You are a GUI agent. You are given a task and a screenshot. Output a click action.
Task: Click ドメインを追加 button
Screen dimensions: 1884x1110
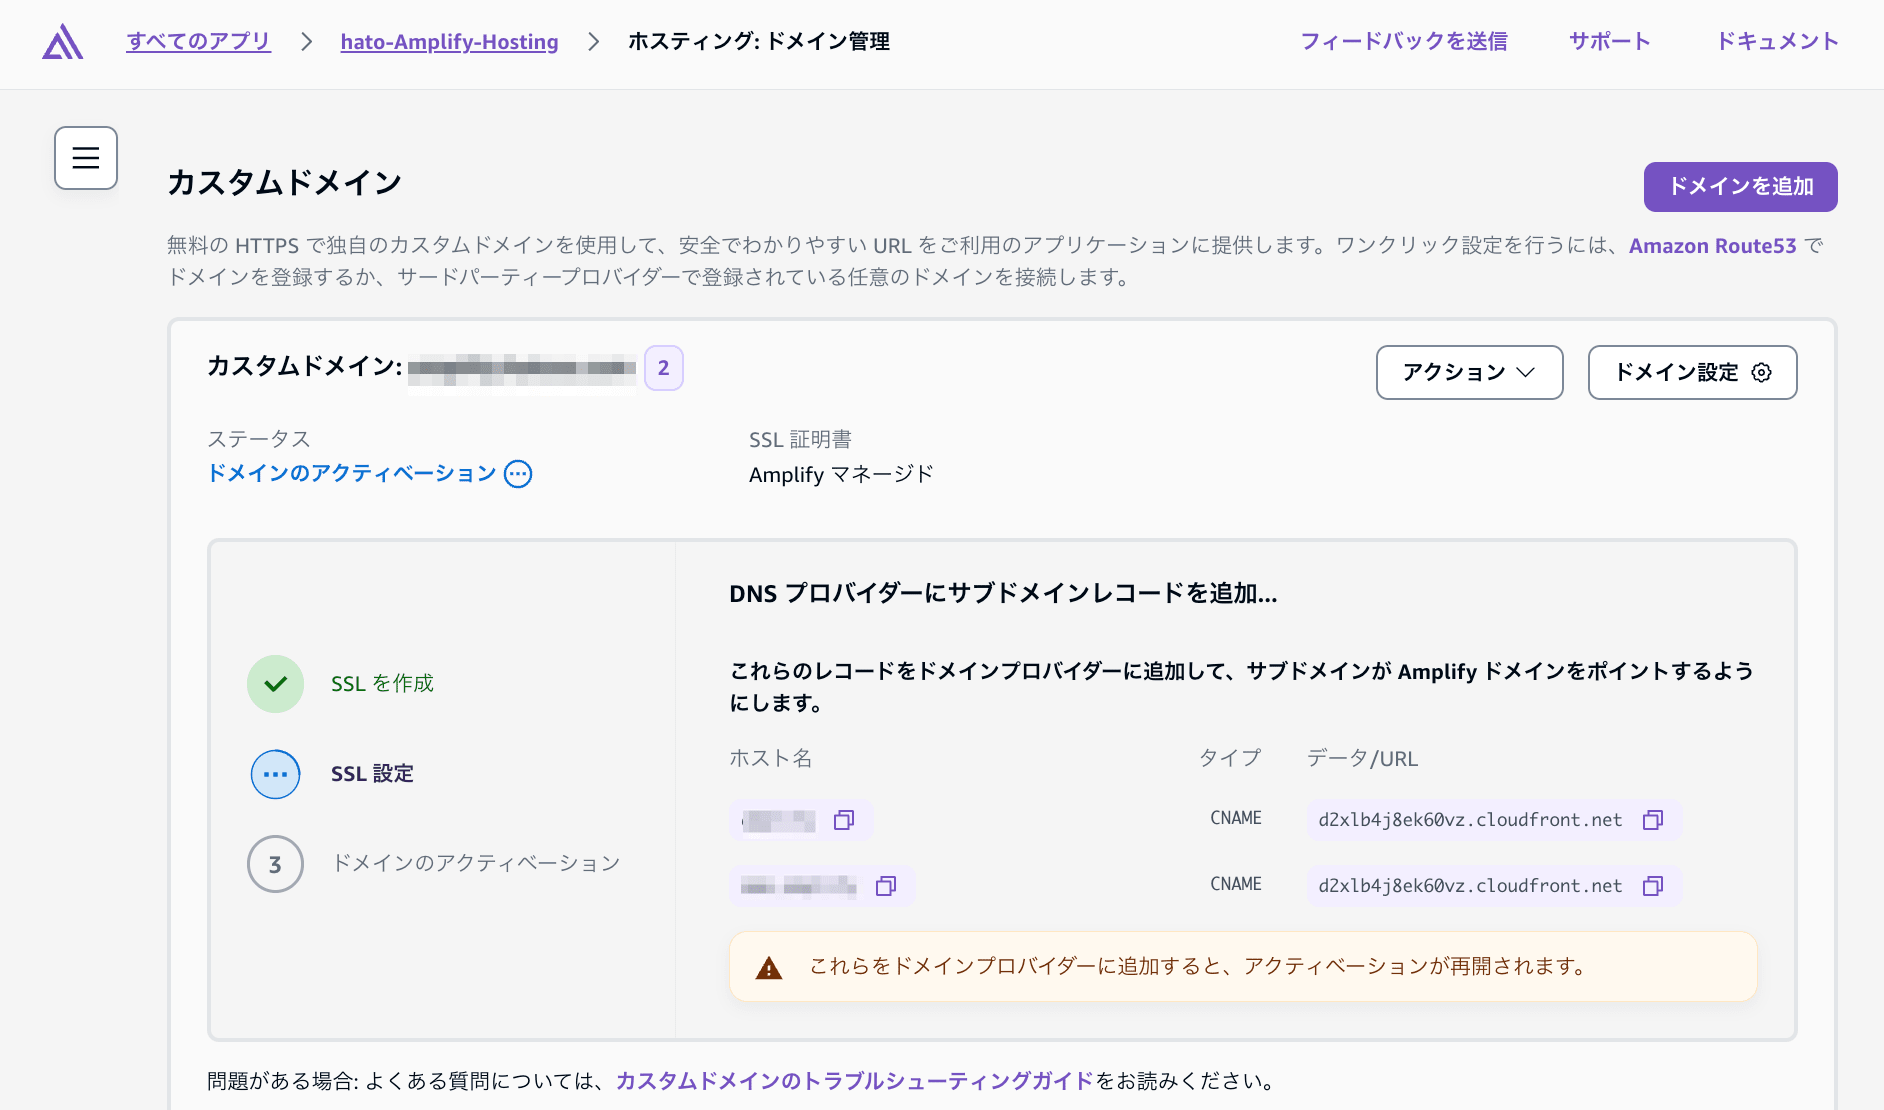1740,187
